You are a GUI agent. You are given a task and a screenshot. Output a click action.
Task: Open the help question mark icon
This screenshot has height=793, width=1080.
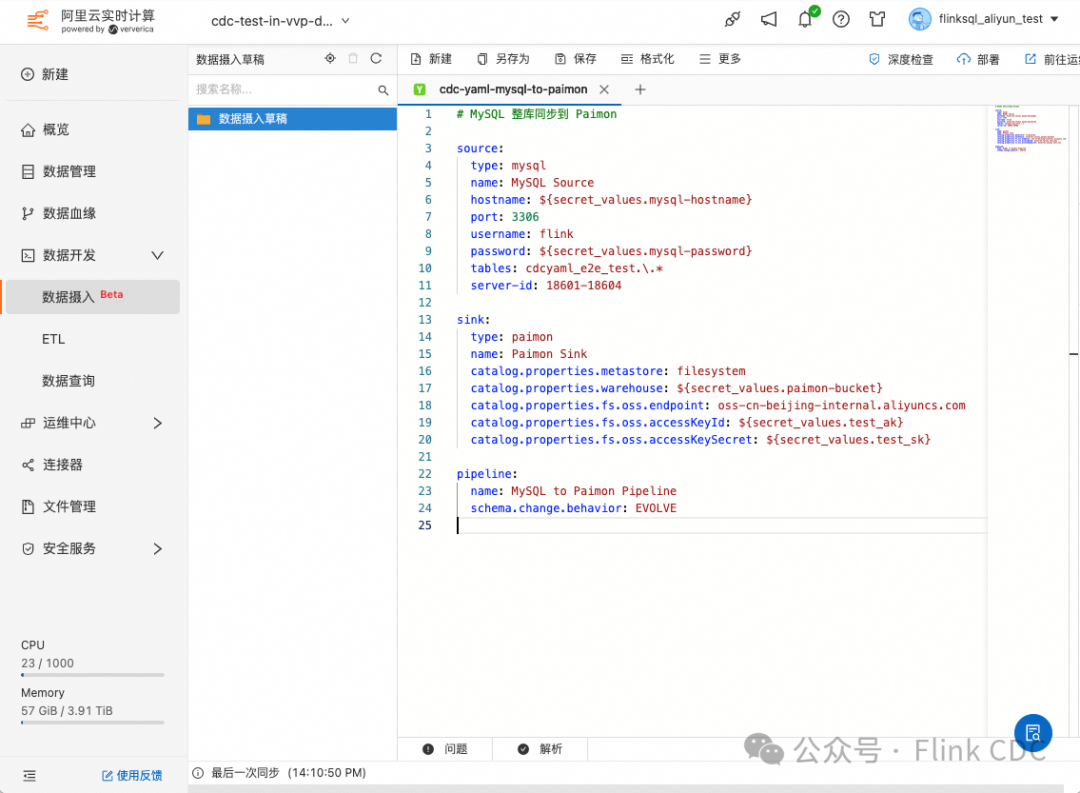(x=841, y=19)
